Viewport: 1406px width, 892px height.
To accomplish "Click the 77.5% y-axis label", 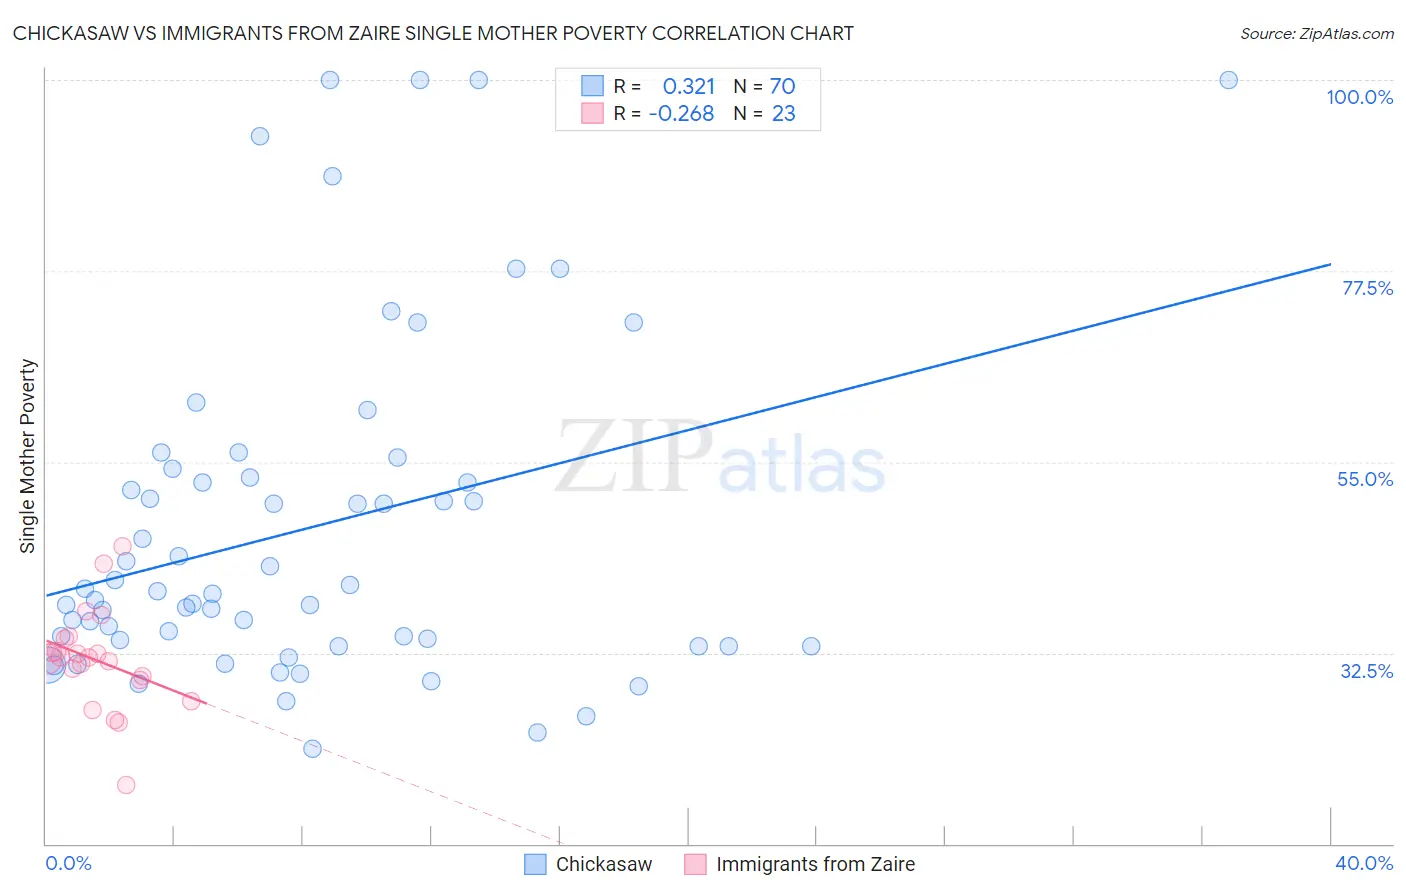I will tap(1367, 288).
